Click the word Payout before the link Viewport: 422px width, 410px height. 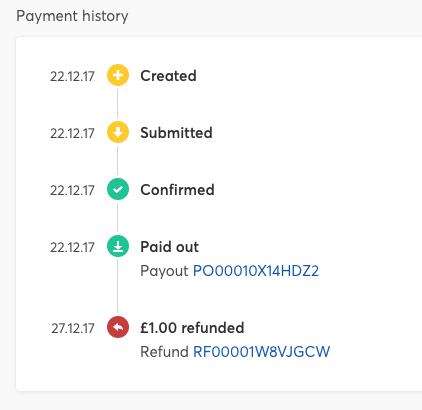(x=164, y=271)
